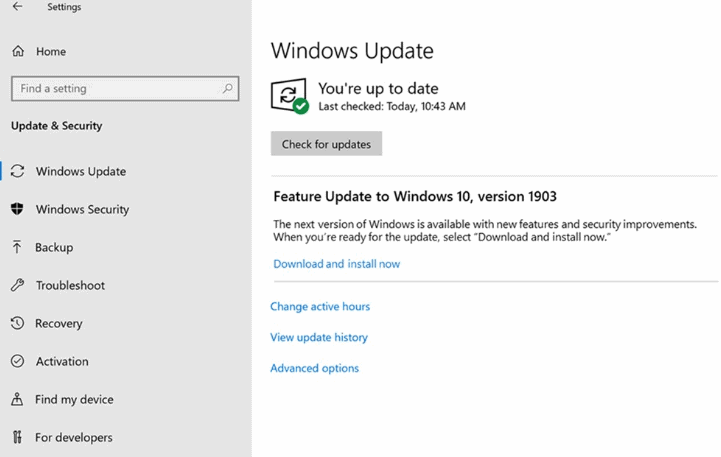Open Activation settings
The image size is (721, 457).
click(62, 361)
